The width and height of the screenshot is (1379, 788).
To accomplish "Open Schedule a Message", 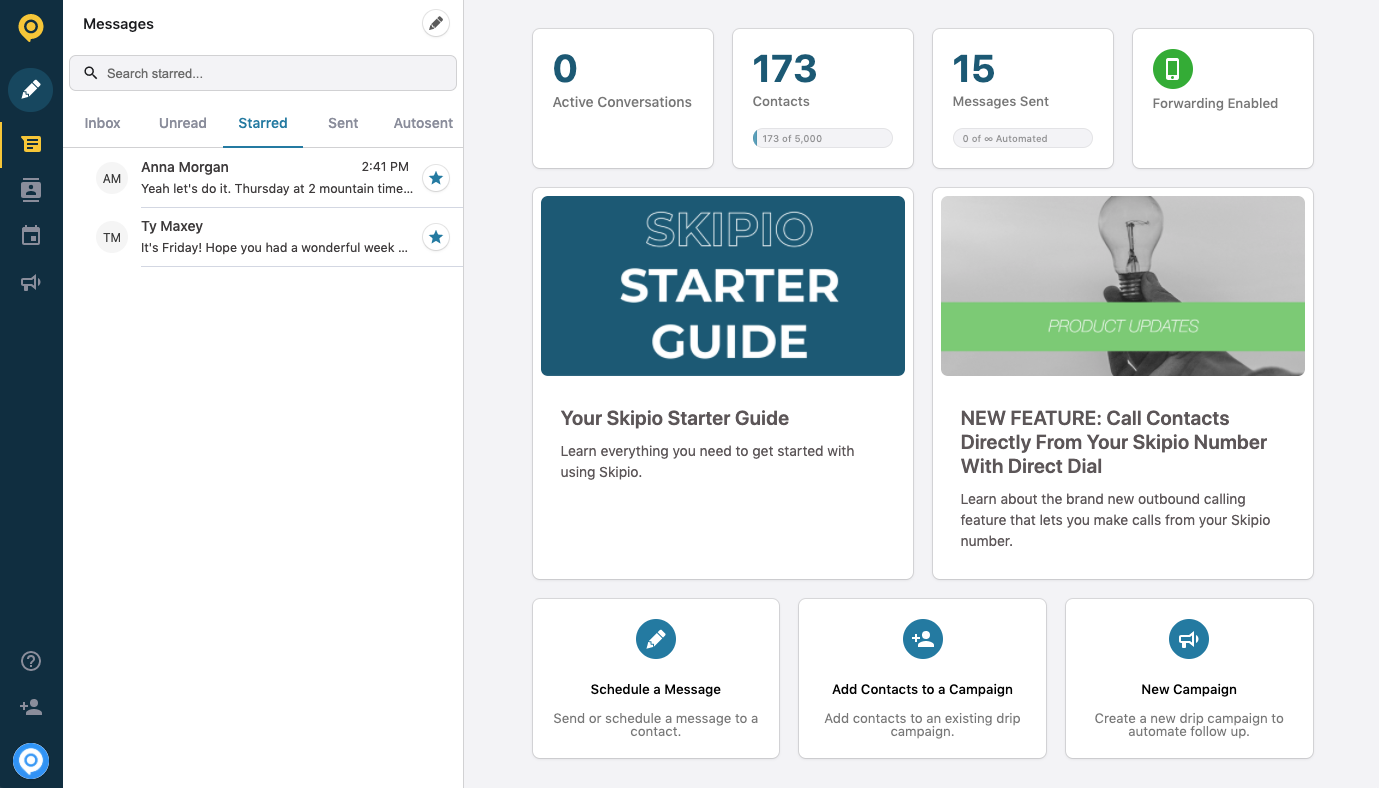I will (x=655, y=678).
